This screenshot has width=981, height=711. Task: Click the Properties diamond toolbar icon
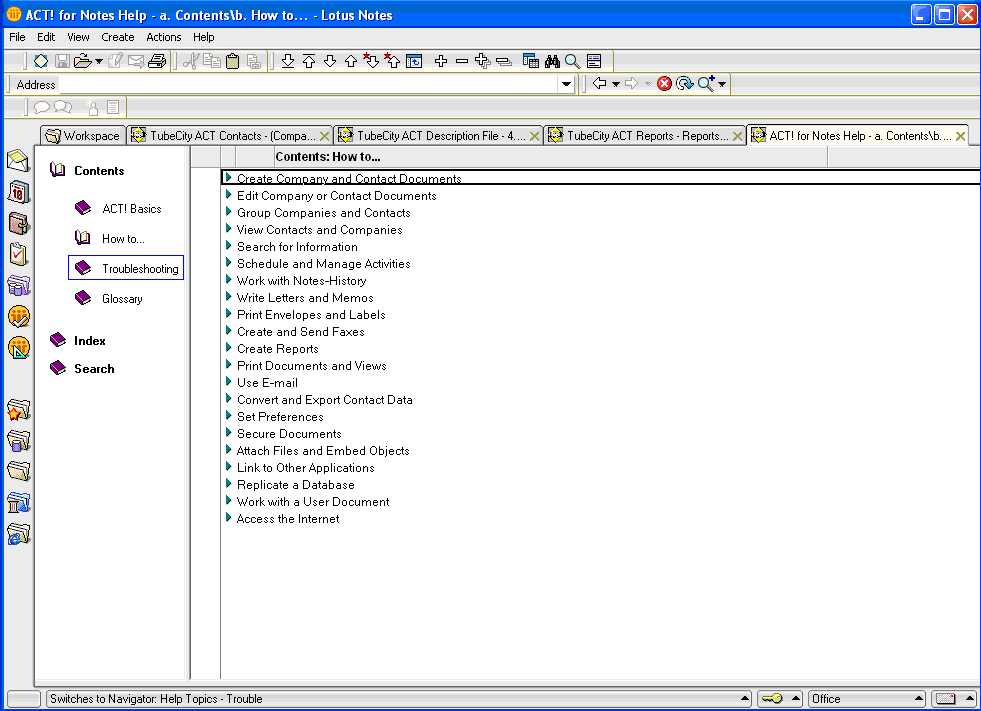coord(41,61)
